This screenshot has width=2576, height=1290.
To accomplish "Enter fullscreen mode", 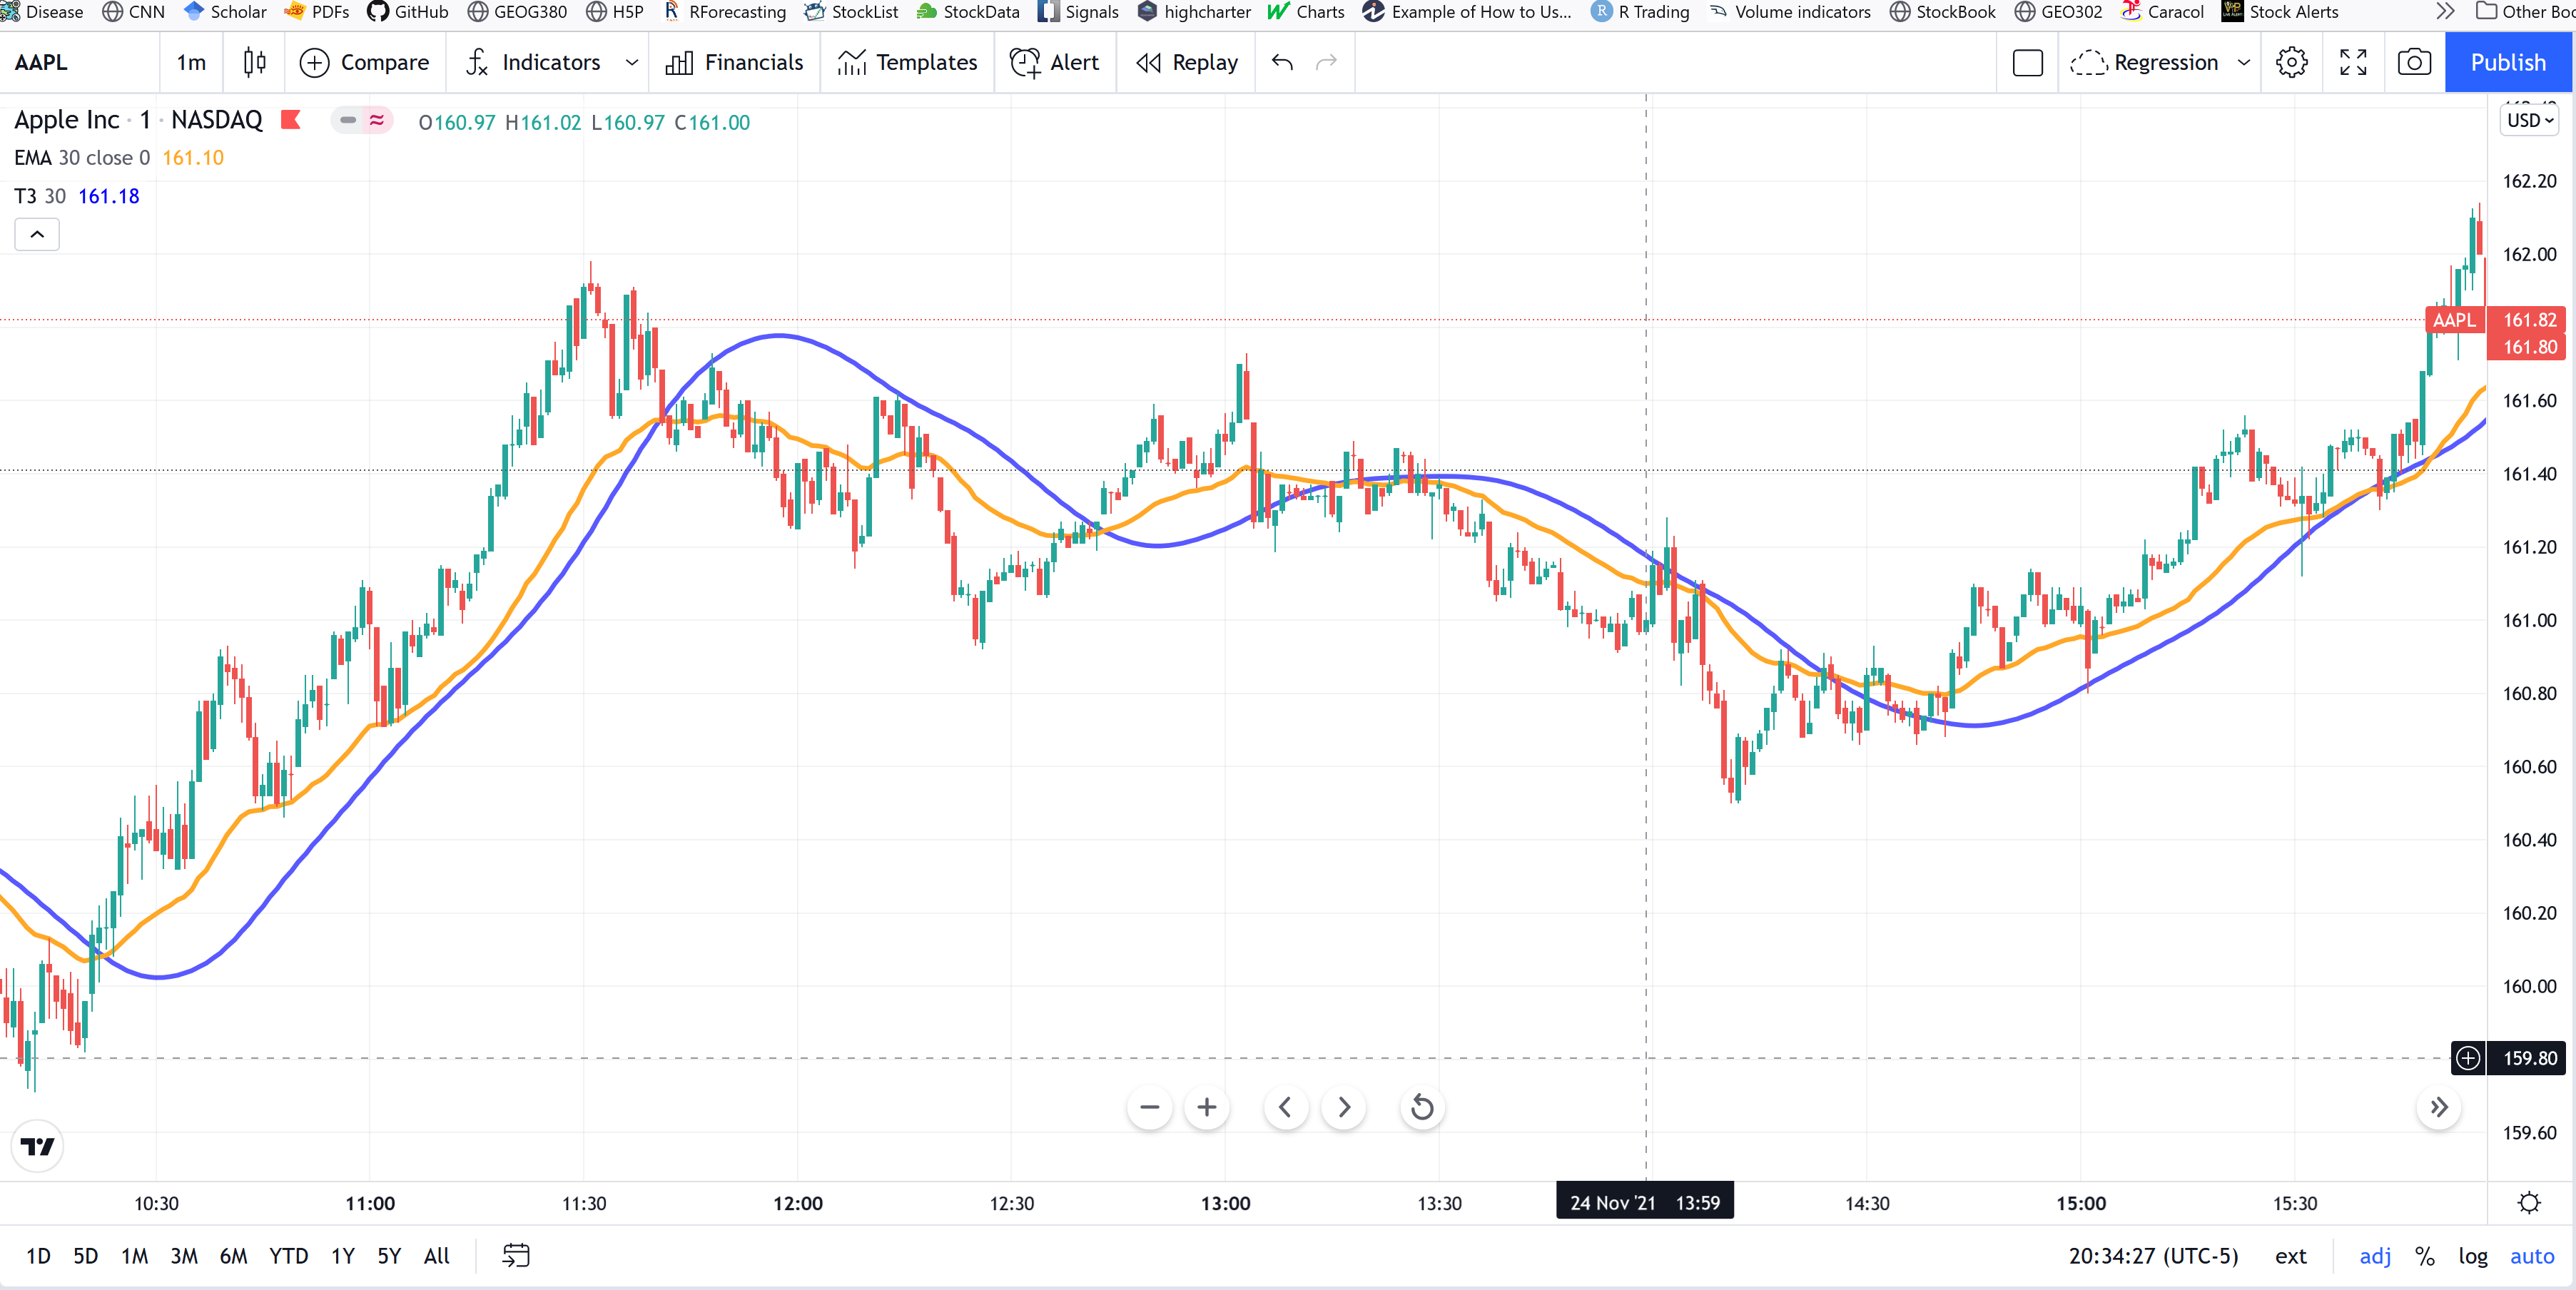I will coord(2354,62).
